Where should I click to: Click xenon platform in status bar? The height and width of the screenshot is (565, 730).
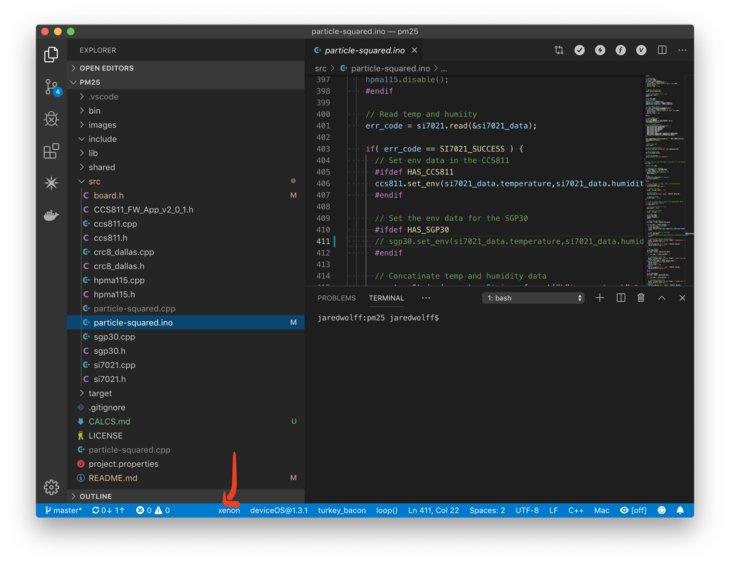[229, 510]
